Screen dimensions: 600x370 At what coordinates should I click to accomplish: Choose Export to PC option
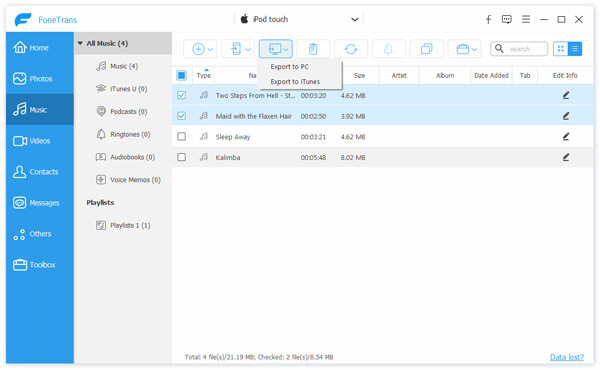[x=289, y=67]
